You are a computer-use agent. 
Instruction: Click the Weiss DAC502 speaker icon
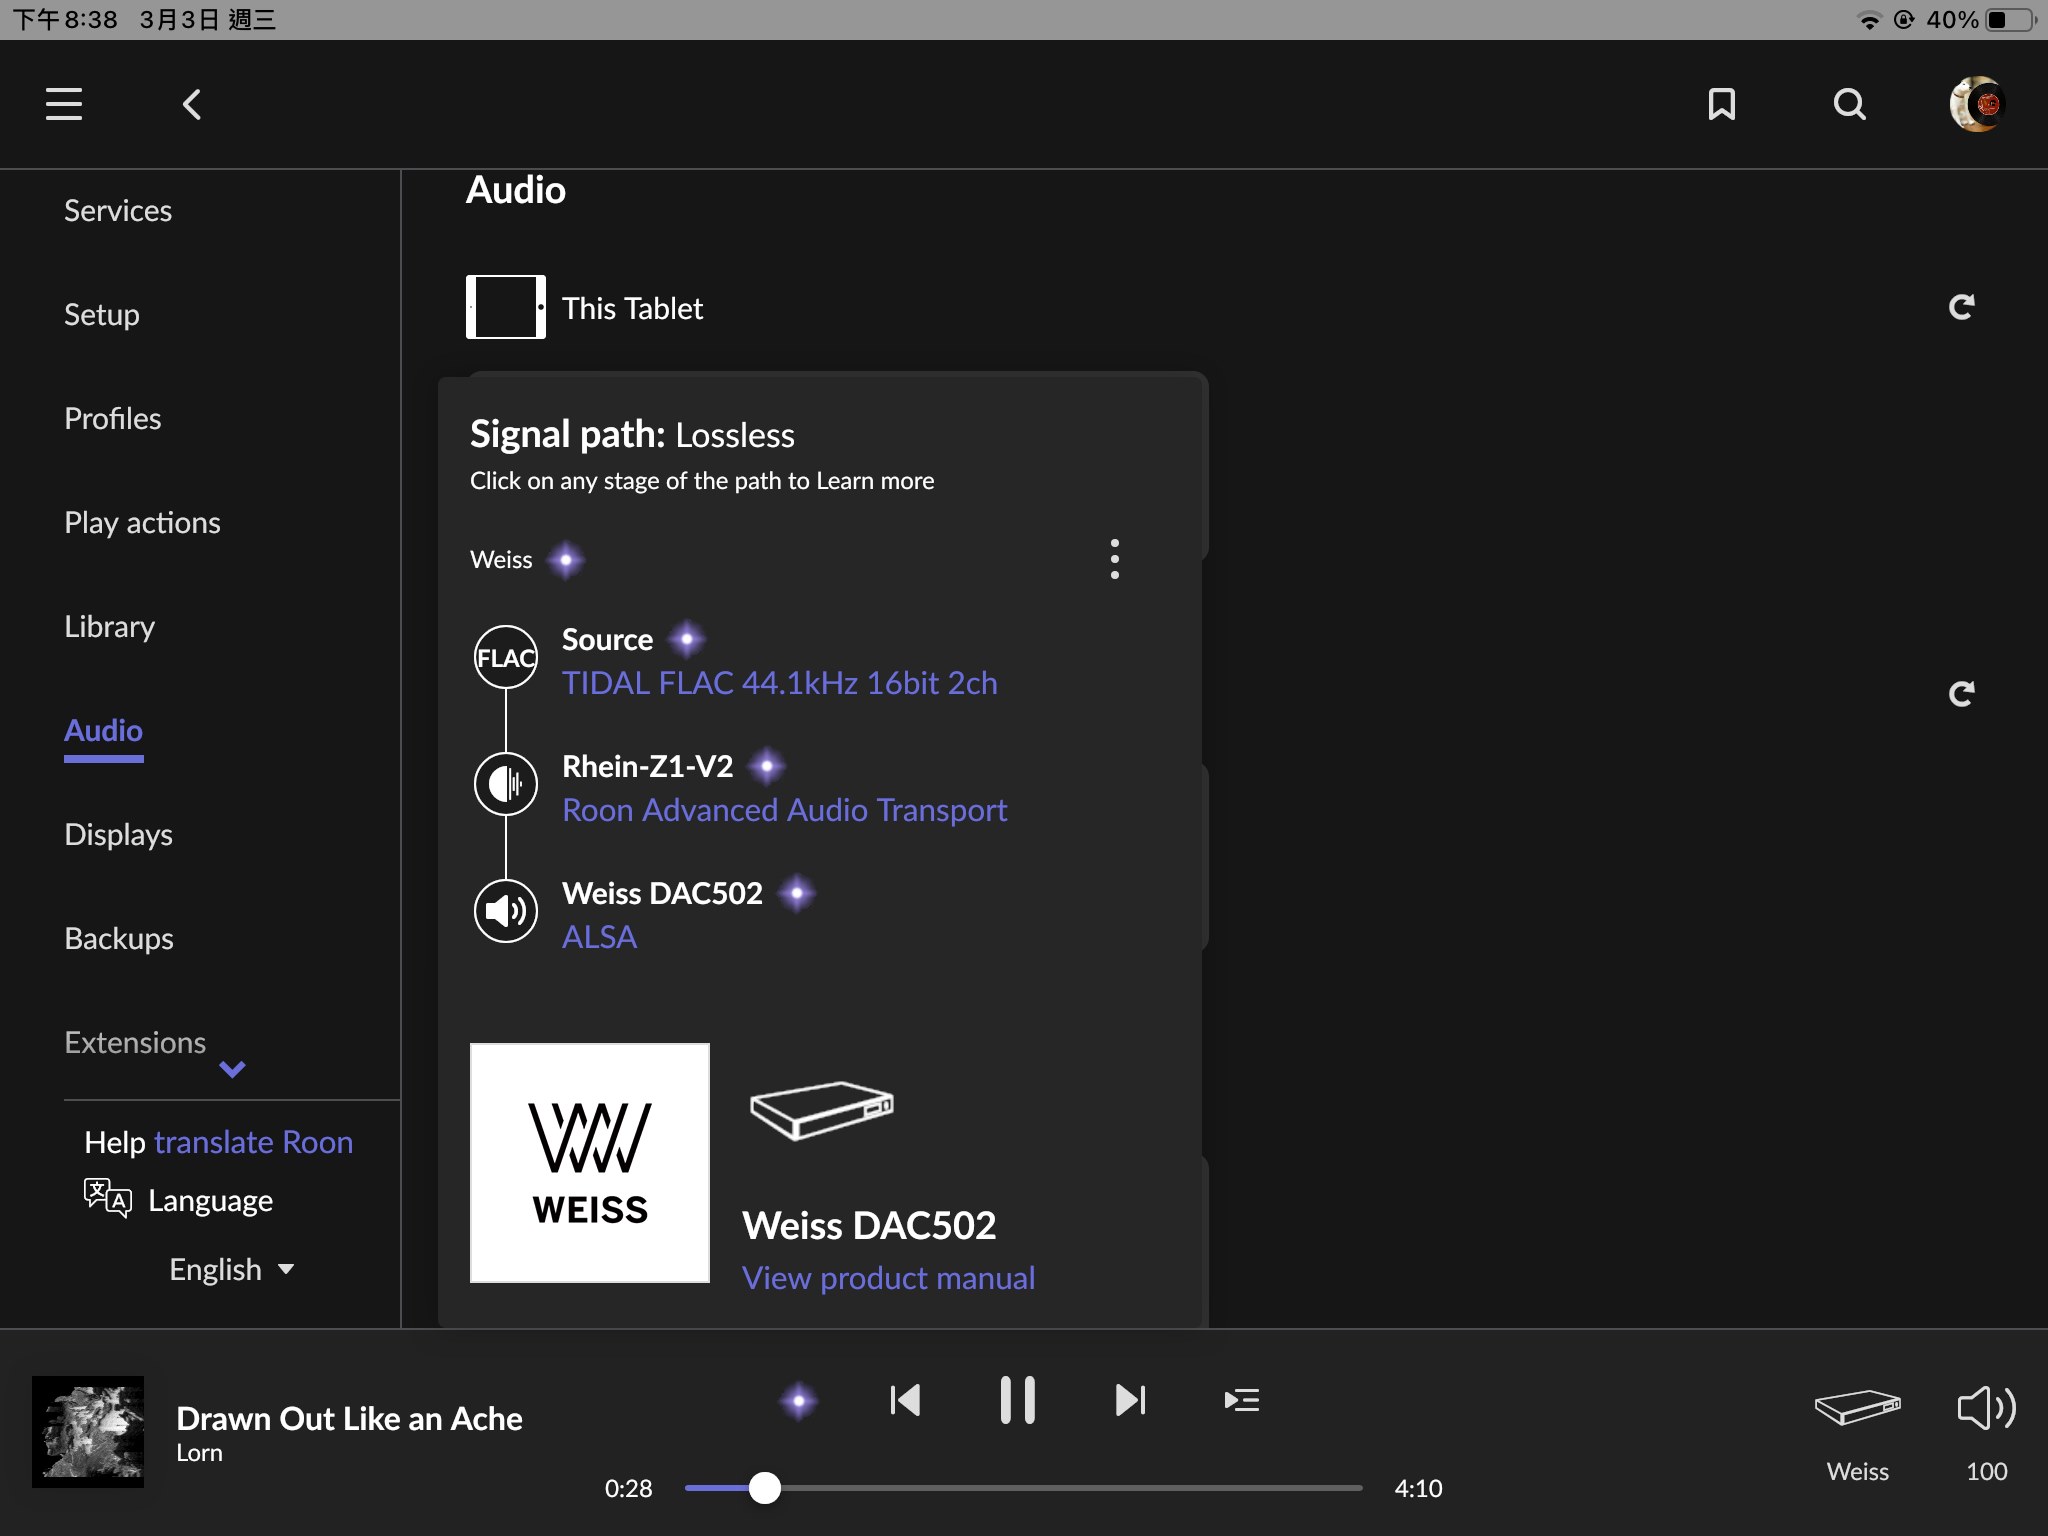click(506, 911)
